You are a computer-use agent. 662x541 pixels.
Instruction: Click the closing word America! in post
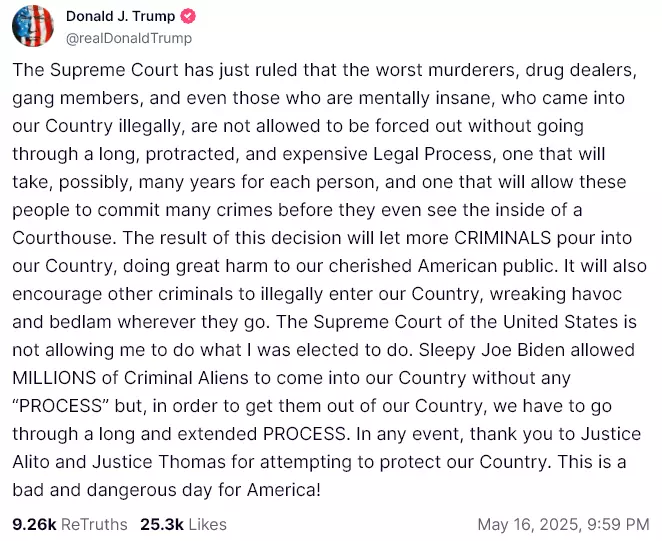coord(284,490)
